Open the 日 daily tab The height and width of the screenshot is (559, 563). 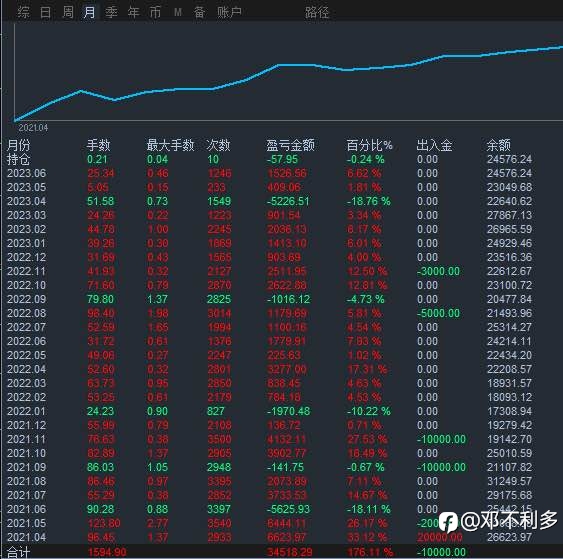[46, 13]
